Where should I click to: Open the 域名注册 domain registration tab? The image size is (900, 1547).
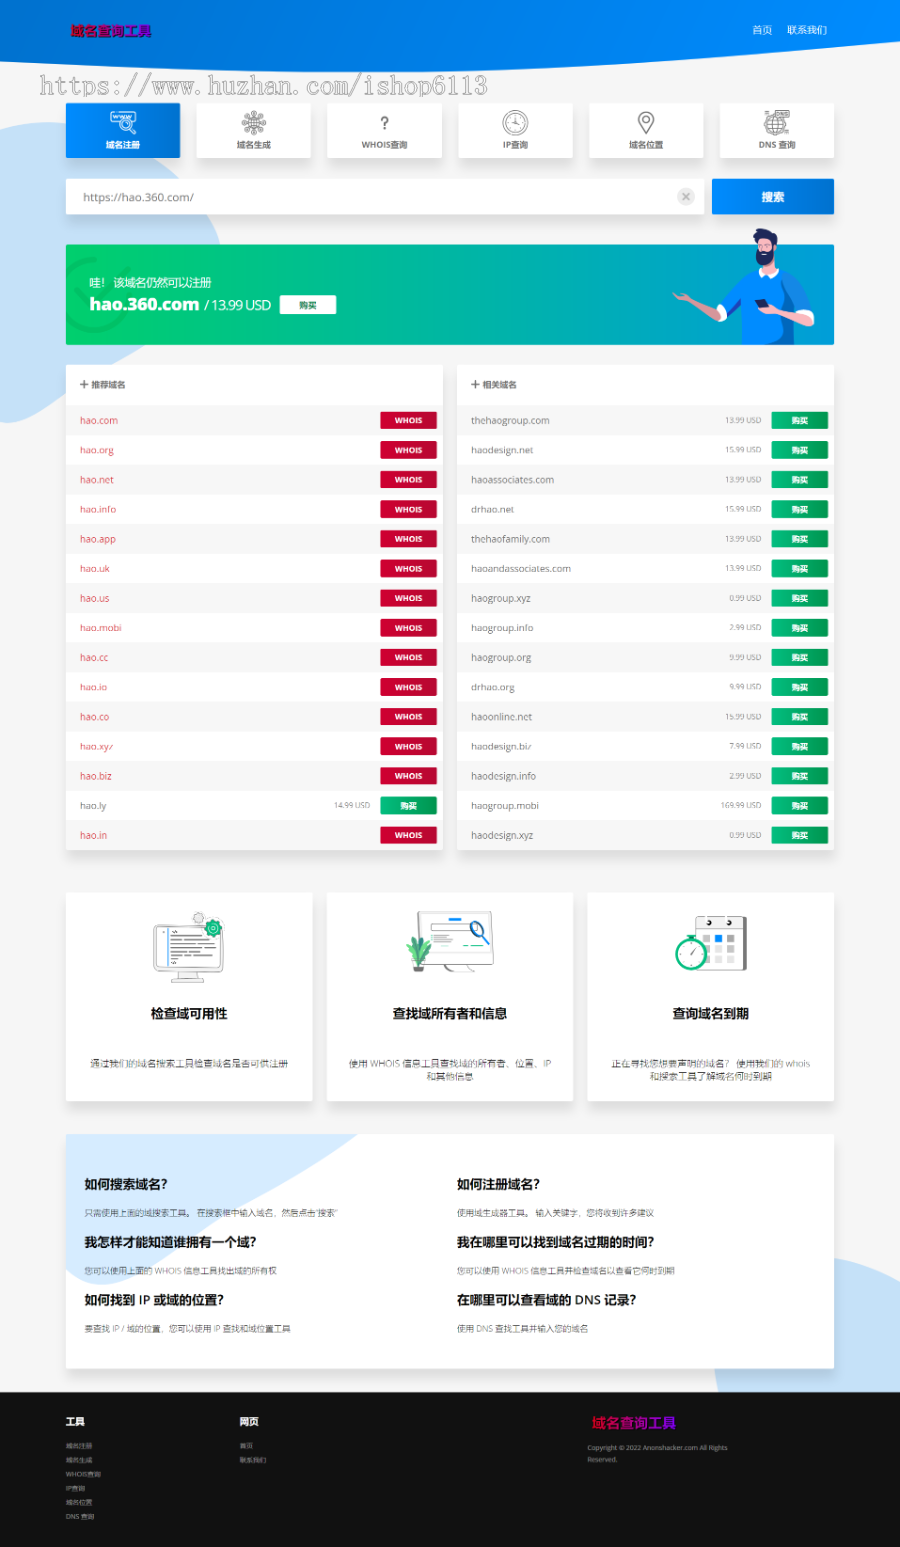(123, 130)
